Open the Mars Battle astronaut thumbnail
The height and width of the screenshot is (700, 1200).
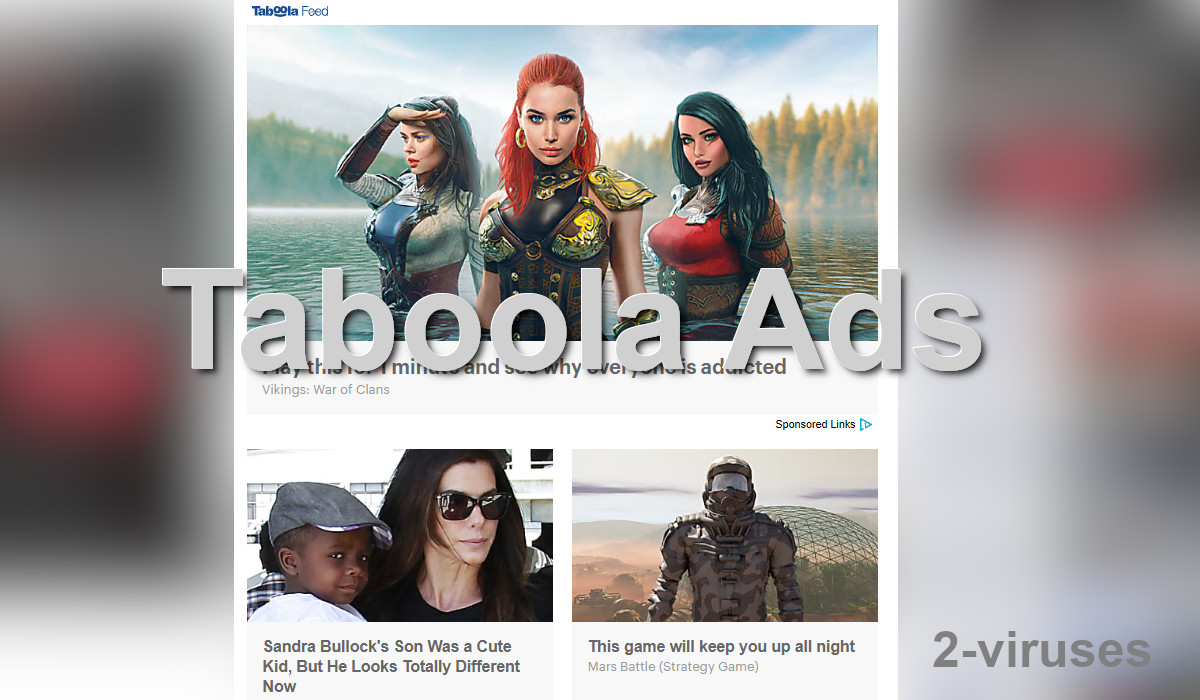(x=724, y=535)
